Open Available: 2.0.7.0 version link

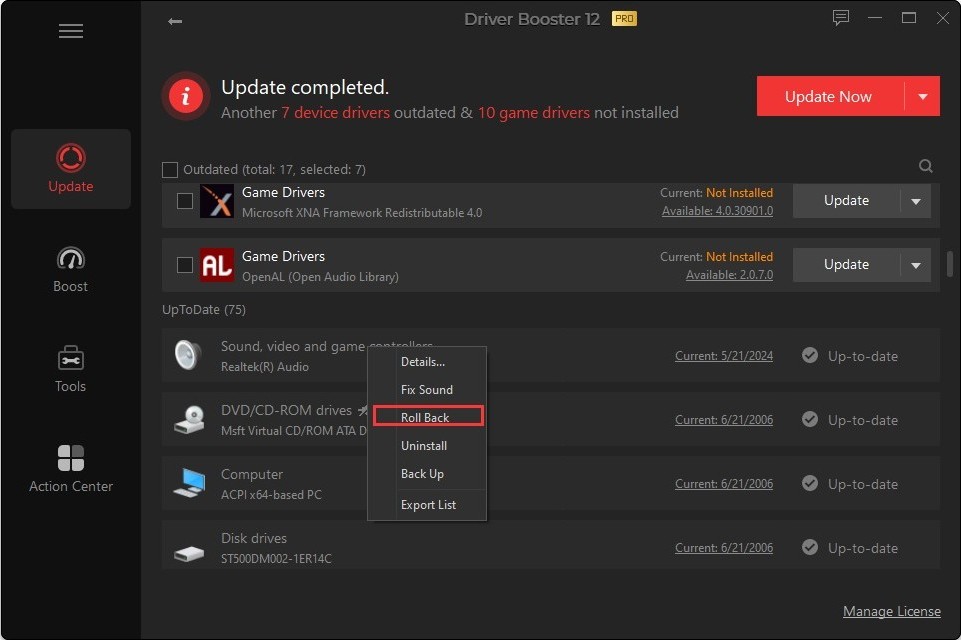point(729,275)
